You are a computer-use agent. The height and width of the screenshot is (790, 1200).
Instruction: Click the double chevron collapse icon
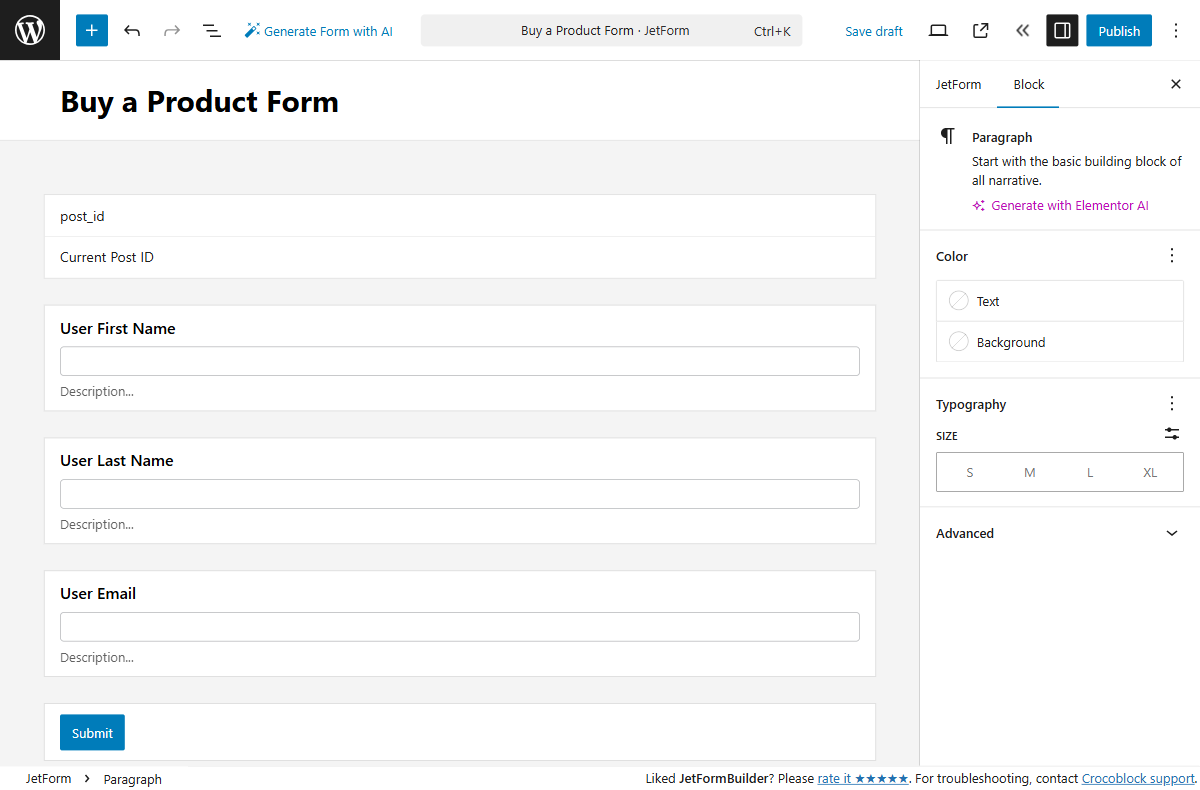[x=1022, y=31]
